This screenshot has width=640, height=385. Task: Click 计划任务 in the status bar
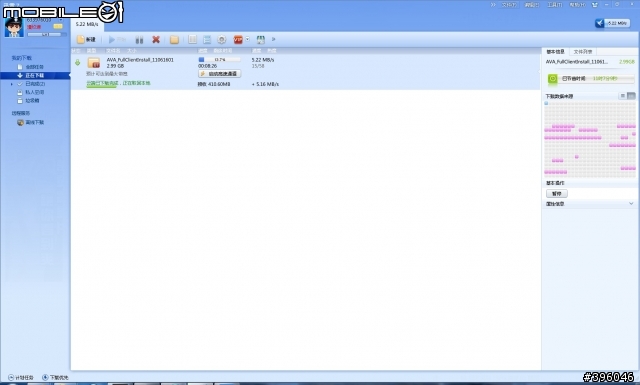(21, 378)
